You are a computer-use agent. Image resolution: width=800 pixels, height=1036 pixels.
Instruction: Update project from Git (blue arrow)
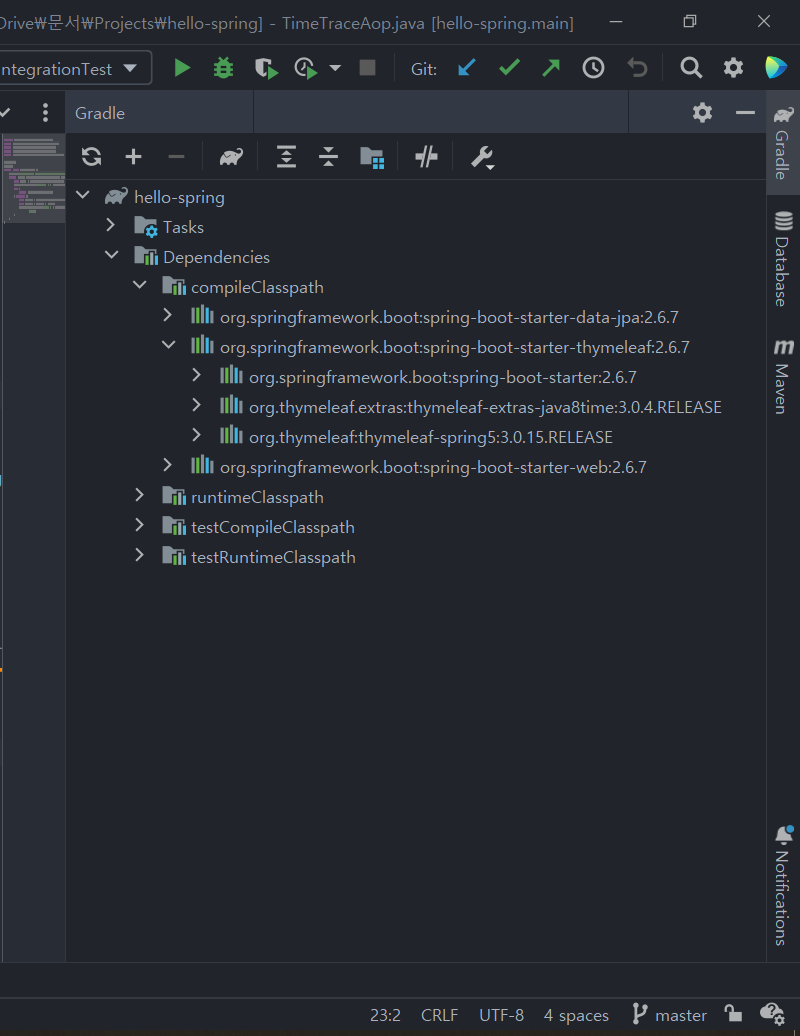point(466,67)
